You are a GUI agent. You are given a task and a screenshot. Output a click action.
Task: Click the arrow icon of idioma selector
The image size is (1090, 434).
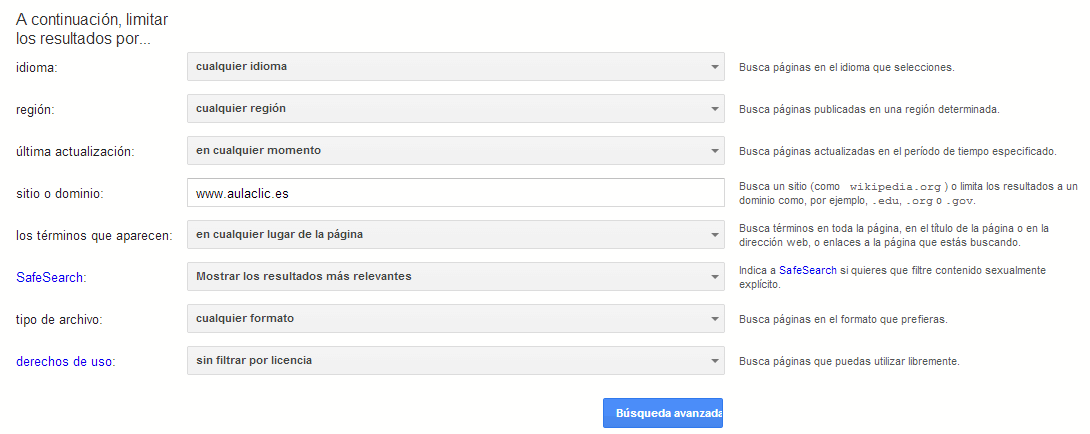tap(714, 67)
